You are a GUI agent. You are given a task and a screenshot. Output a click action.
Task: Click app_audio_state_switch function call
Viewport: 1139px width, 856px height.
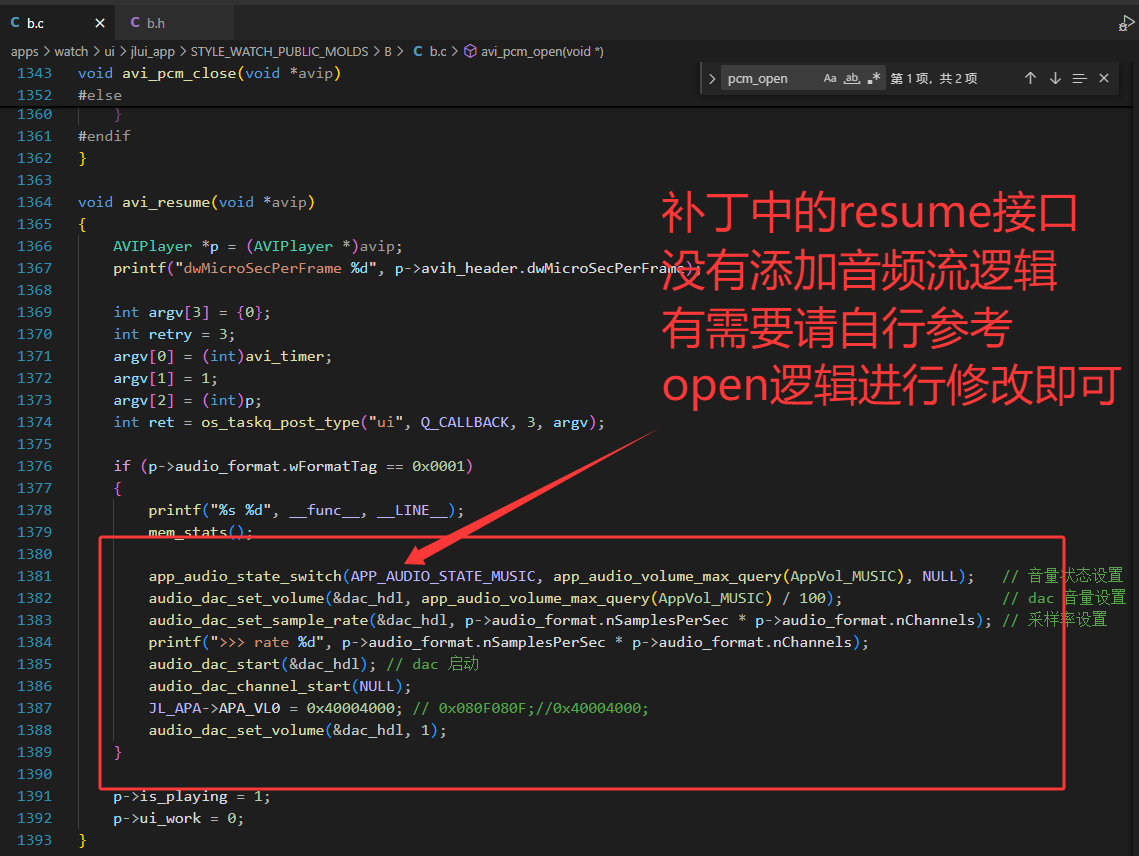tap(245, 576)
